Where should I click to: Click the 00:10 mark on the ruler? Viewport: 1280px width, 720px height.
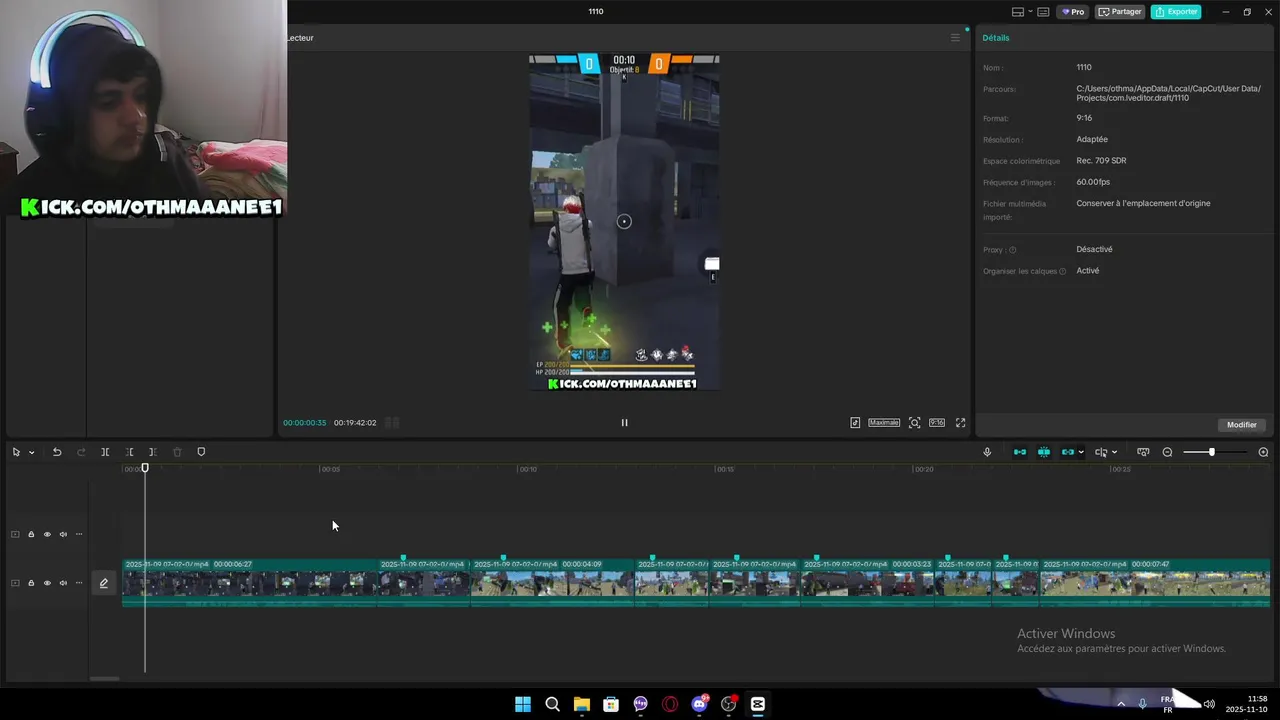coord(529,469)
